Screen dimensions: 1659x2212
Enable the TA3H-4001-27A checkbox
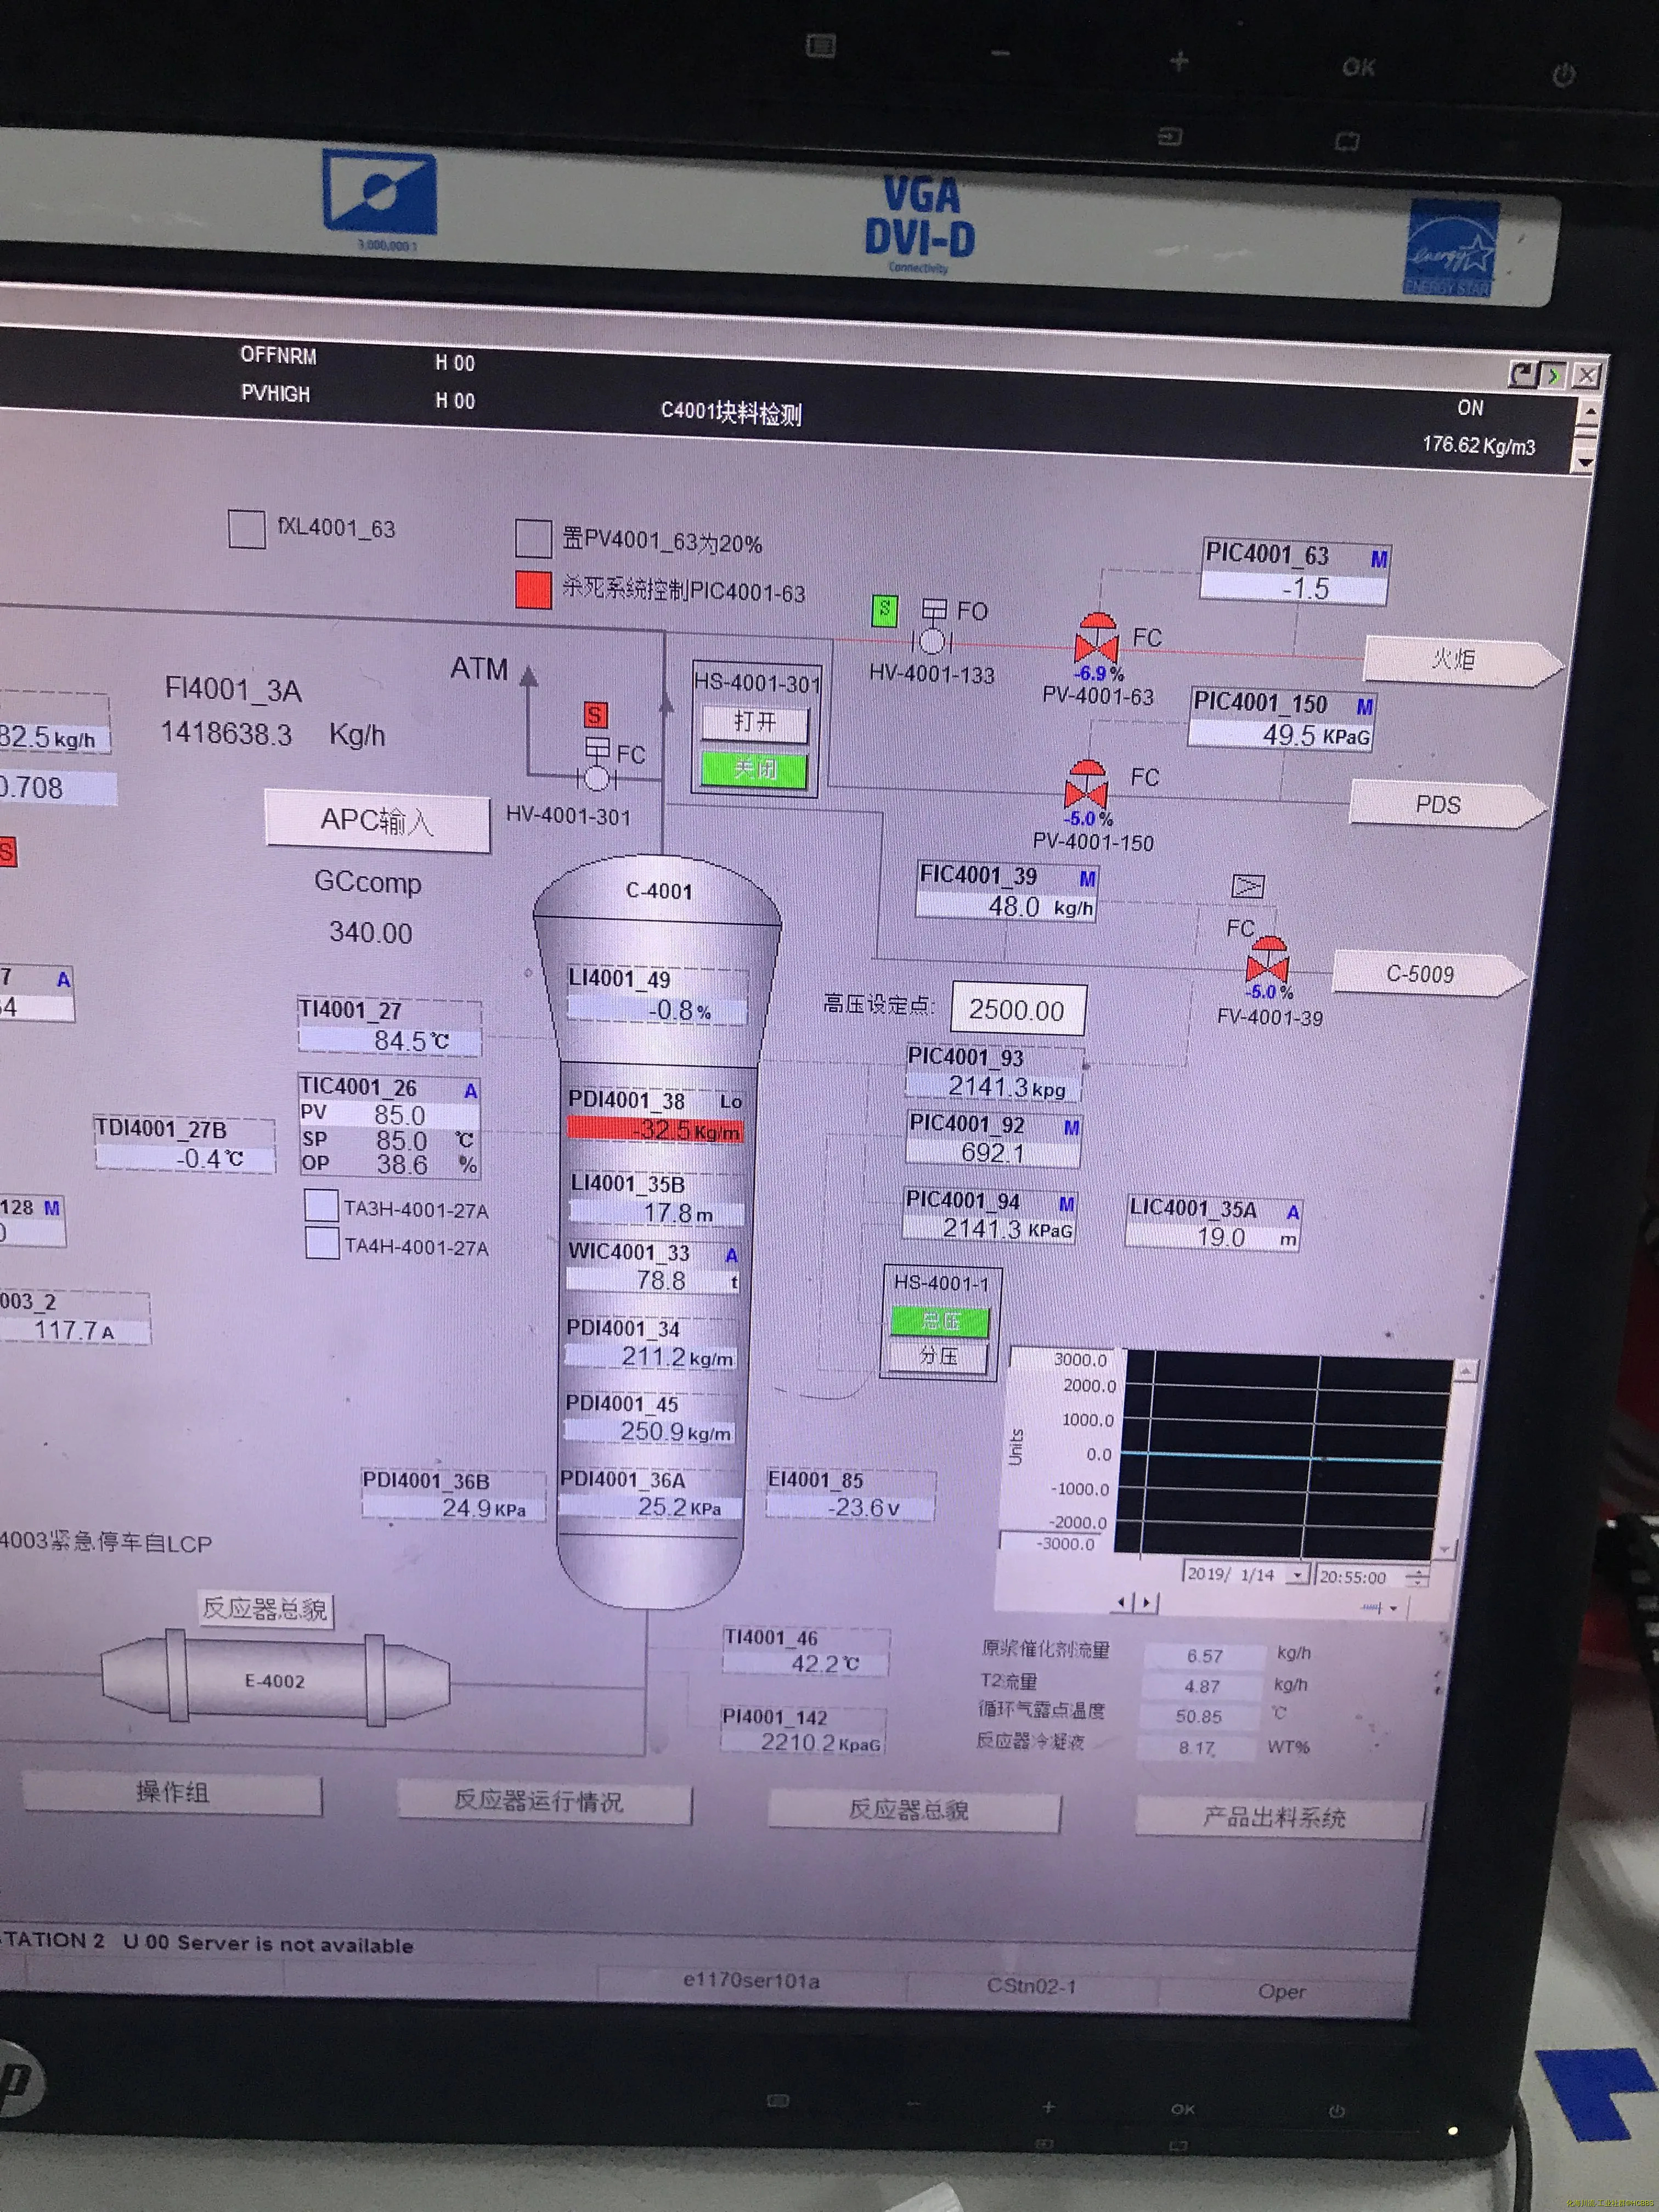click(321, 1205)
